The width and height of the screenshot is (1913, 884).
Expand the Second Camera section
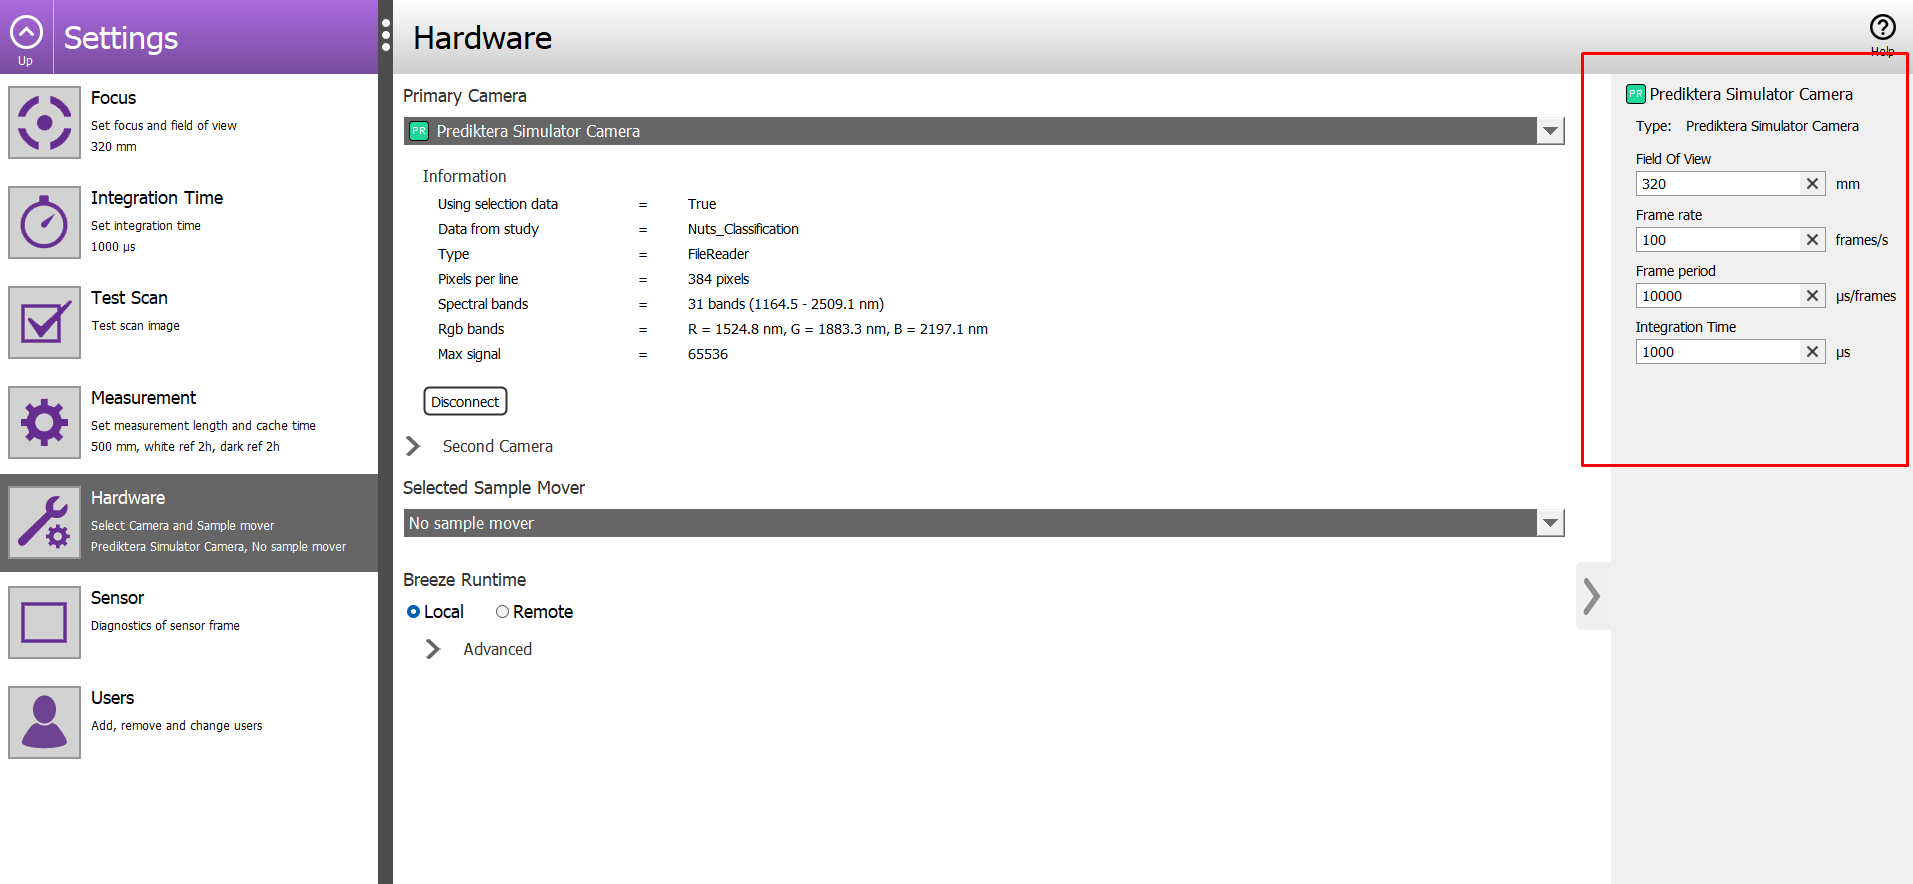click(413, 446)
